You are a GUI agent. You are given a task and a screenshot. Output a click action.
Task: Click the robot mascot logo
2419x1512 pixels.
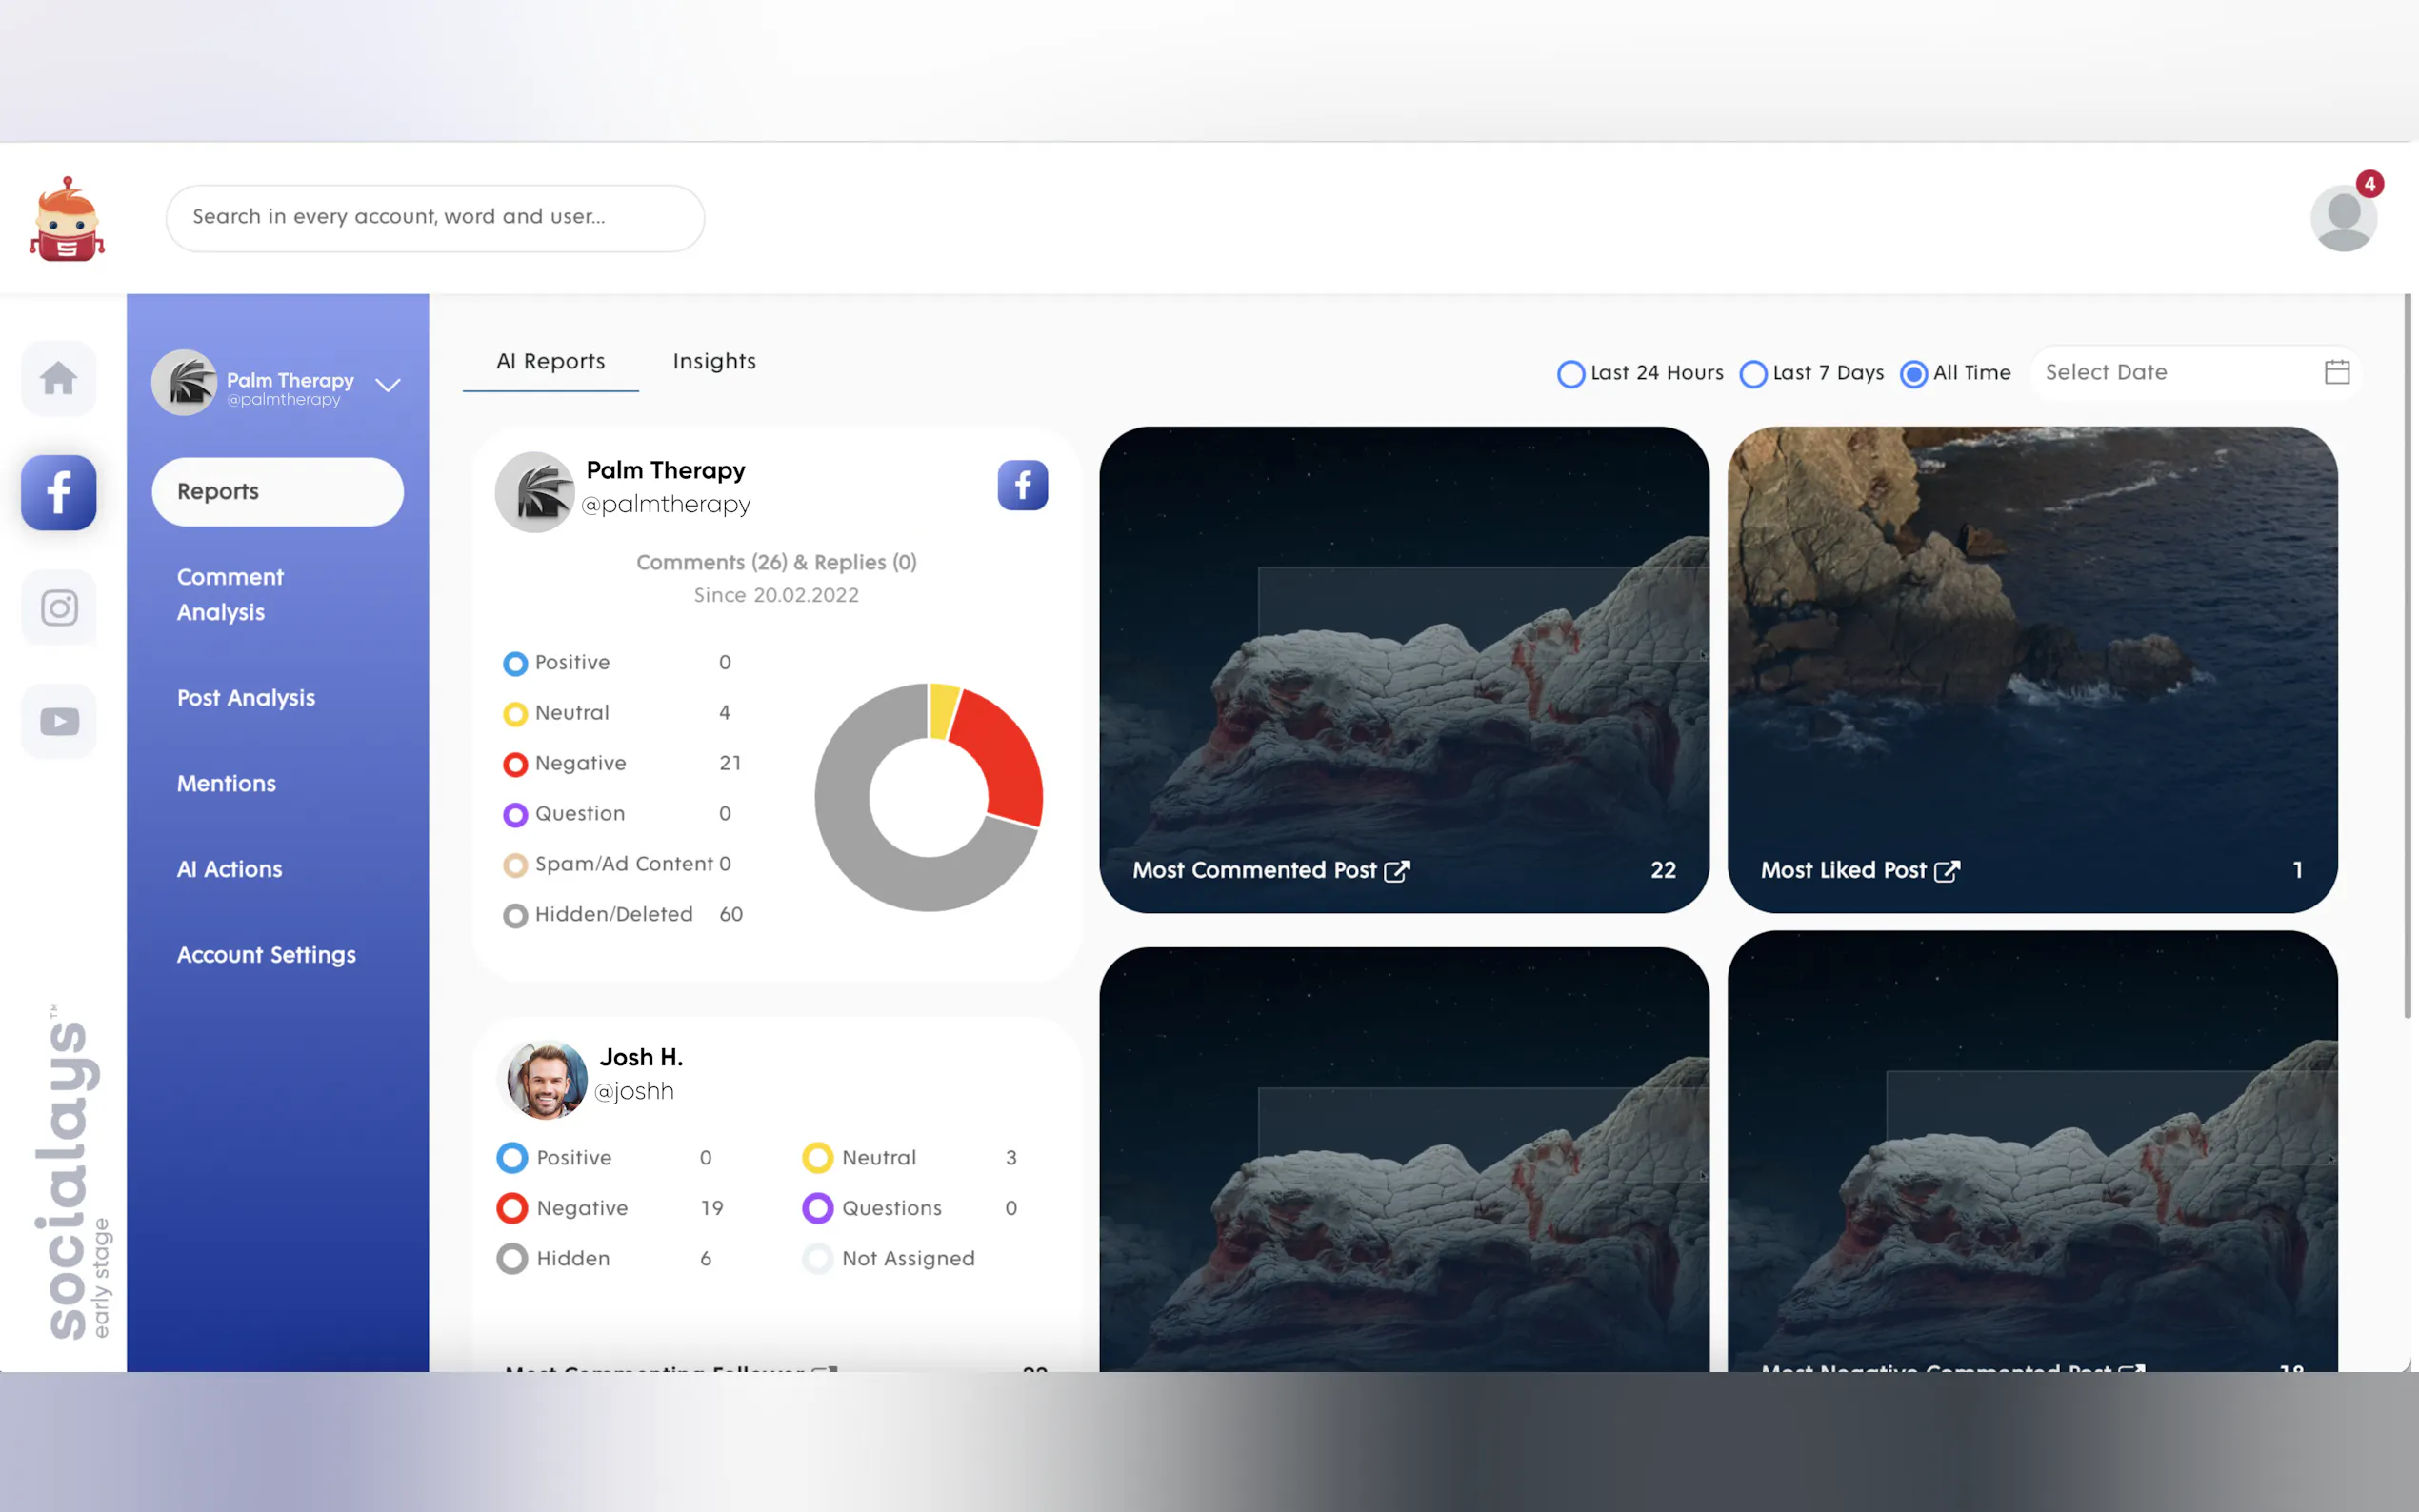pyautogui.click(x=67, y=220)
